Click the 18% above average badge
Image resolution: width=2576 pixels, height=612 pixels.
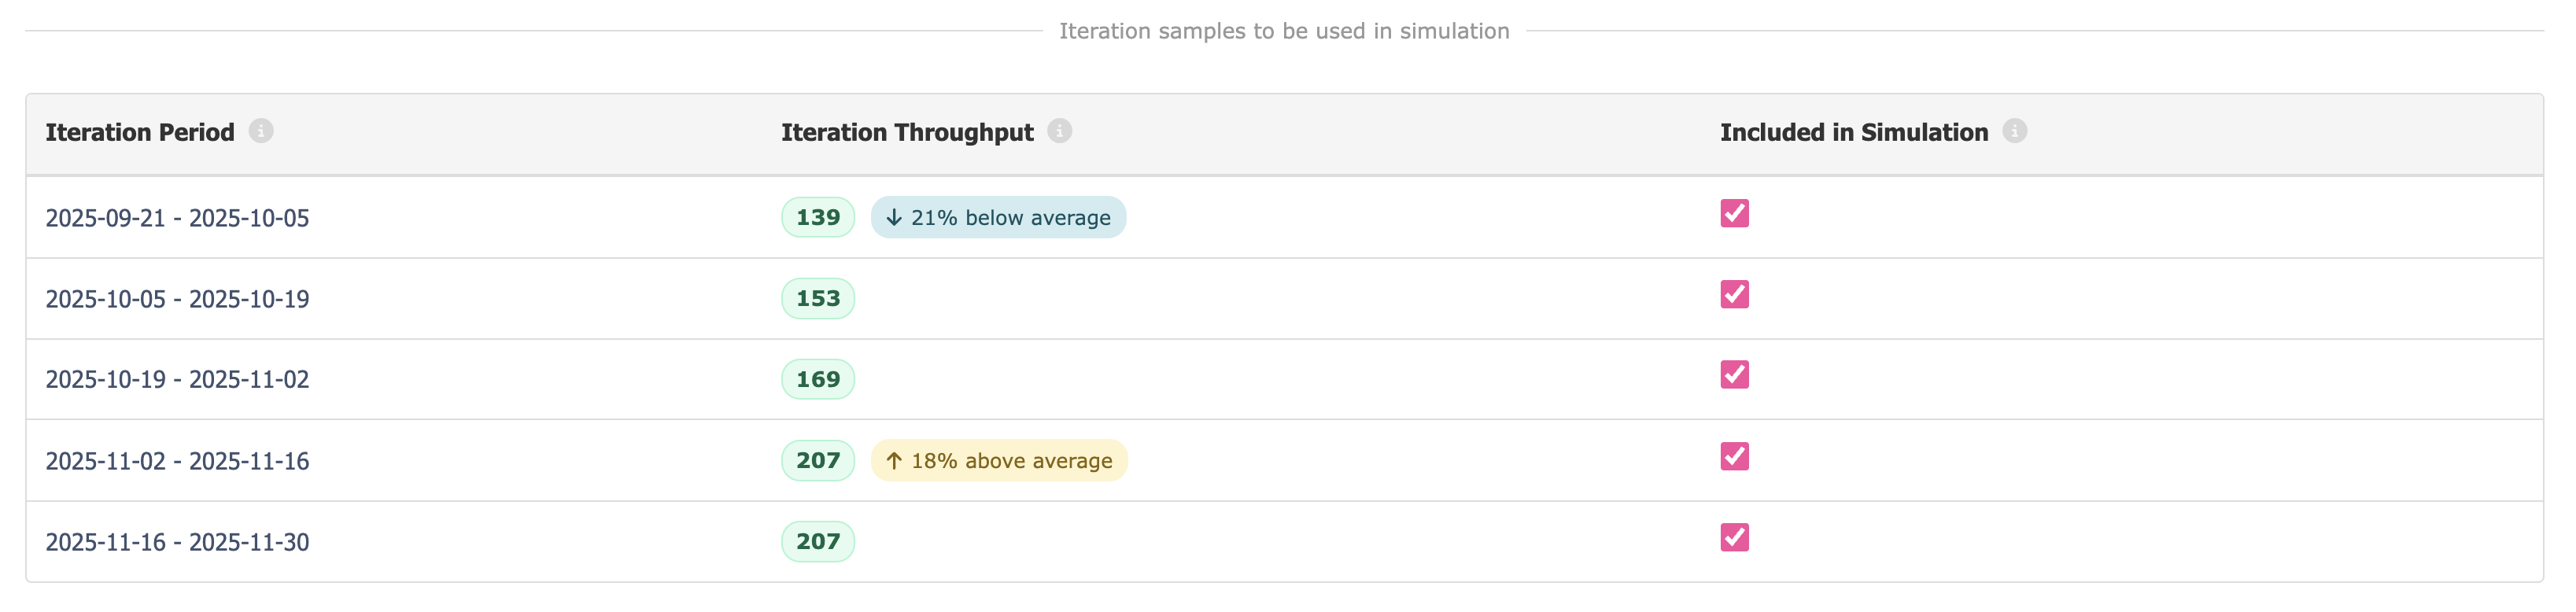tap(999, 461)
